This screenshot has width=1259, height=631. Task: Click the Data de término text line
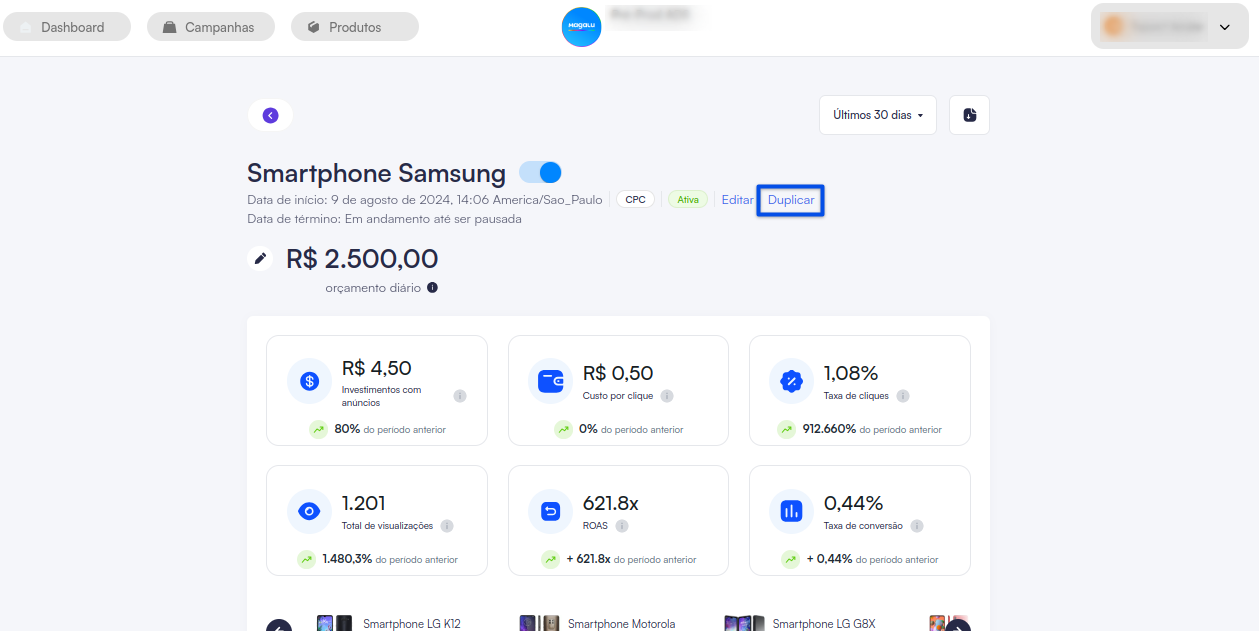384,218
